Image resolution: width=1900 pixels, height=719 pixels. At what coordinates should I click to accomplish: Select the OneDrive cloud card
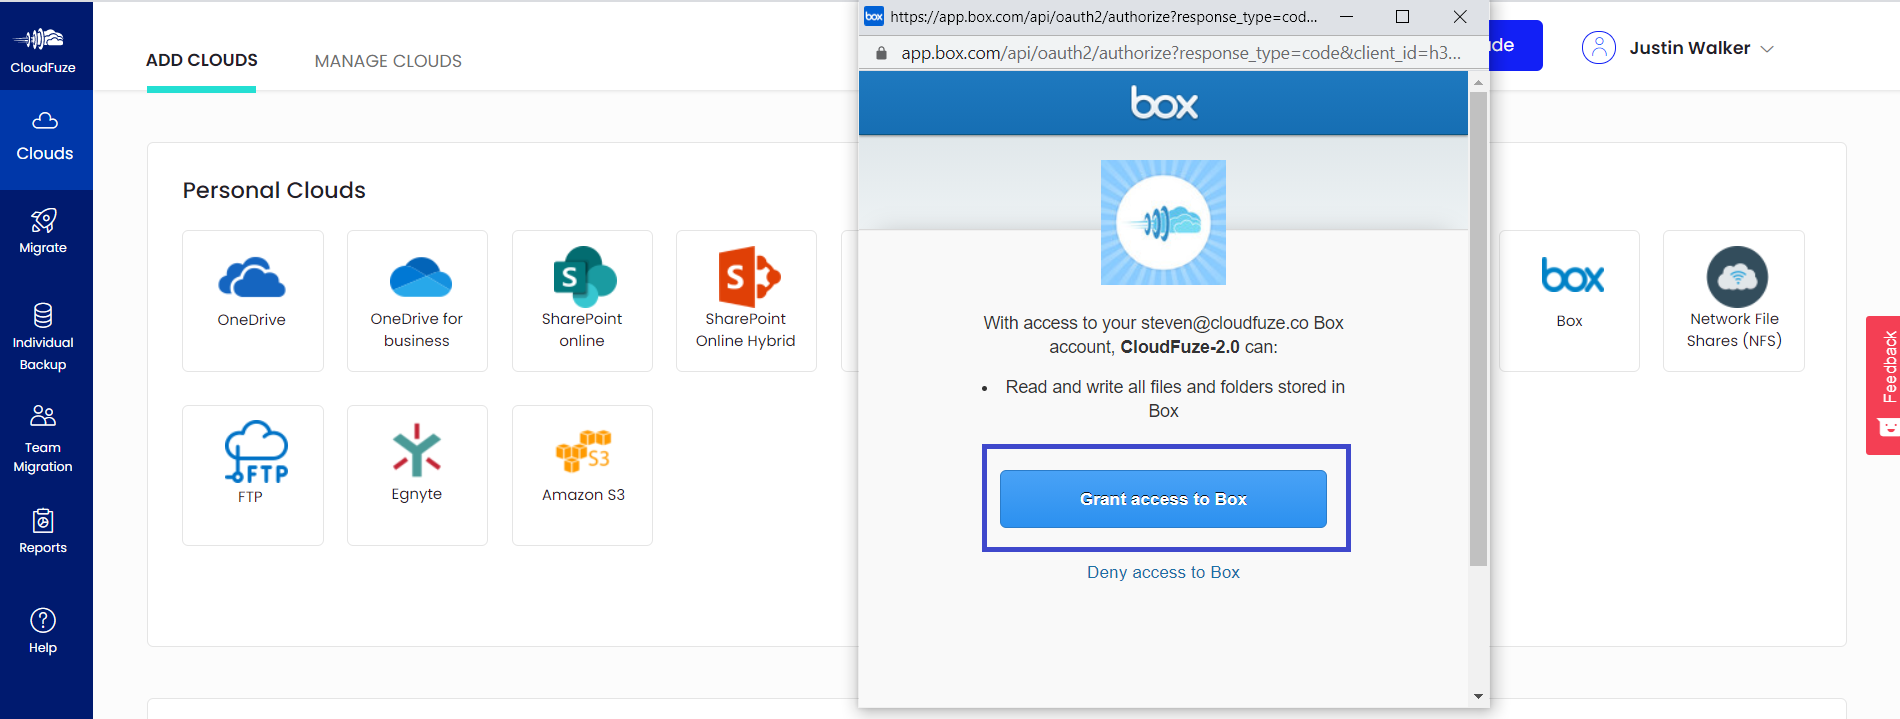coord(253,301)
